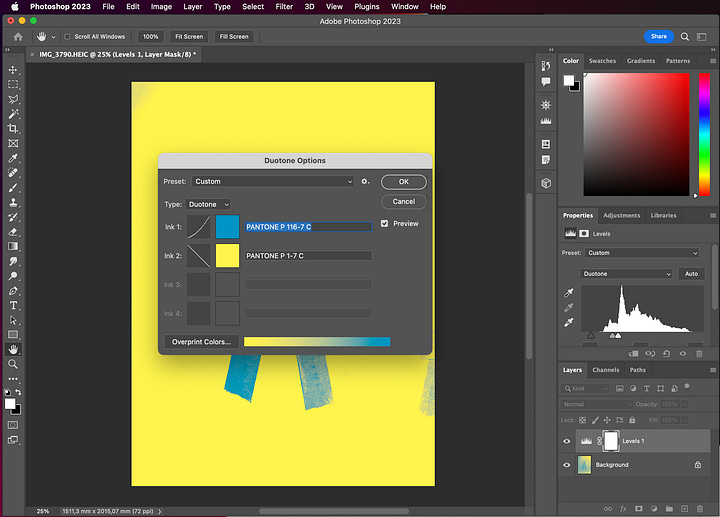Viewport: 720px width, 517px height.
Task: Open the Hand tool preset picker arrow
Action: 53,37
